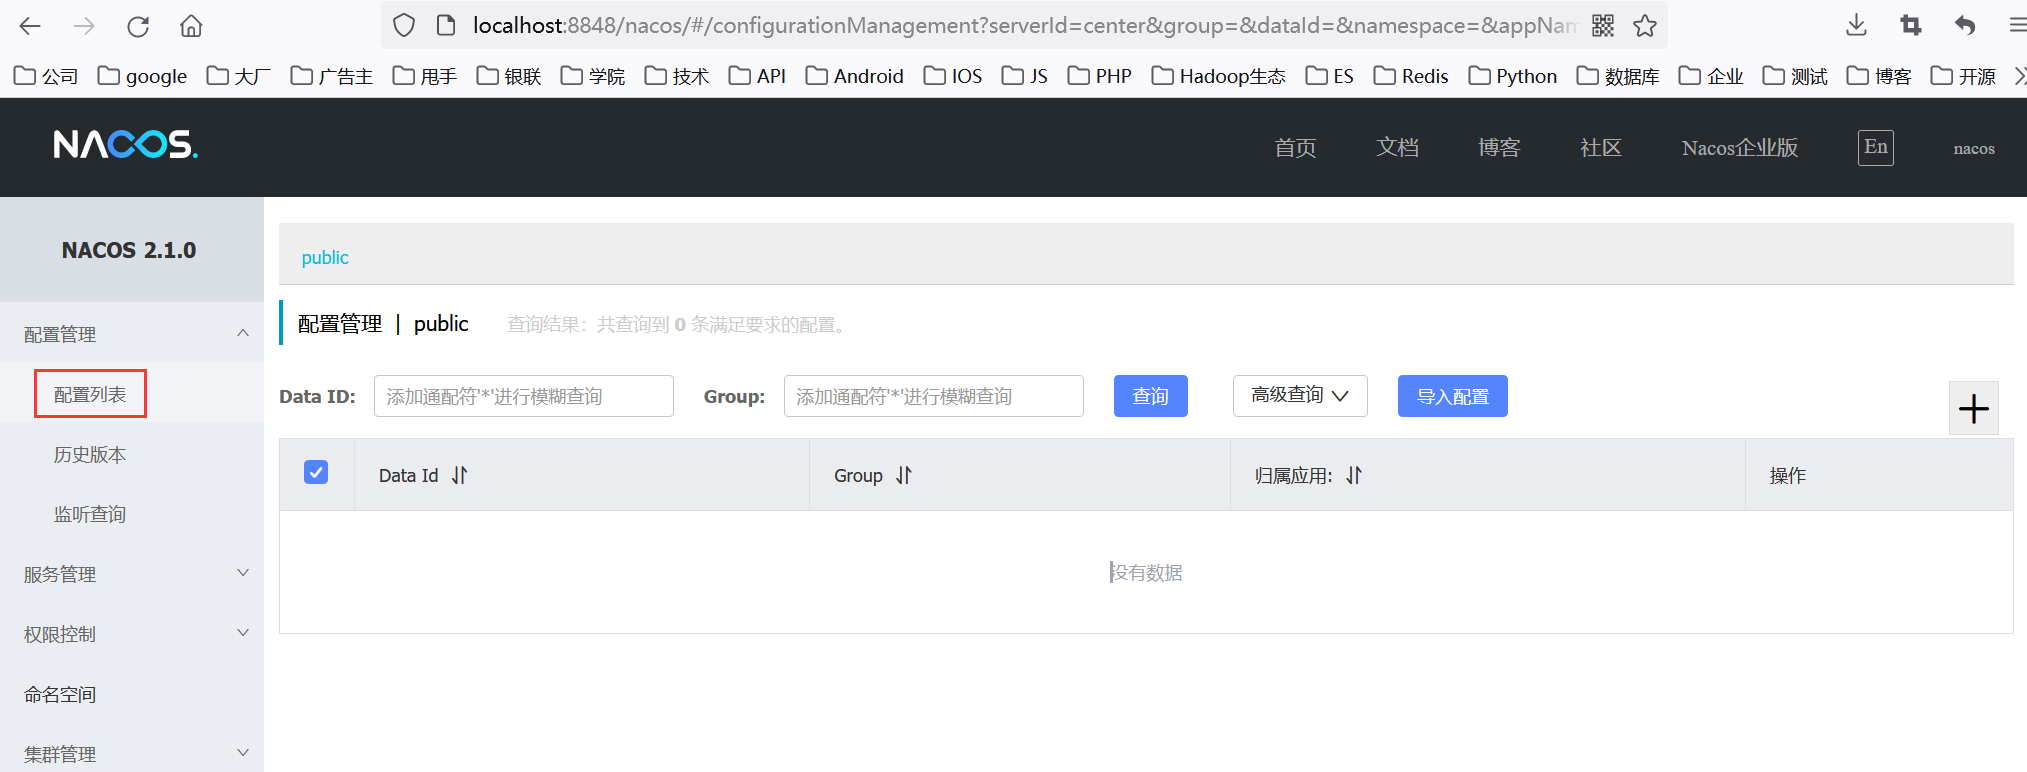This screenshot has height=772, width=2027.
Task: Click the blue 查询 search button
Action: (x=1150, y=396)
